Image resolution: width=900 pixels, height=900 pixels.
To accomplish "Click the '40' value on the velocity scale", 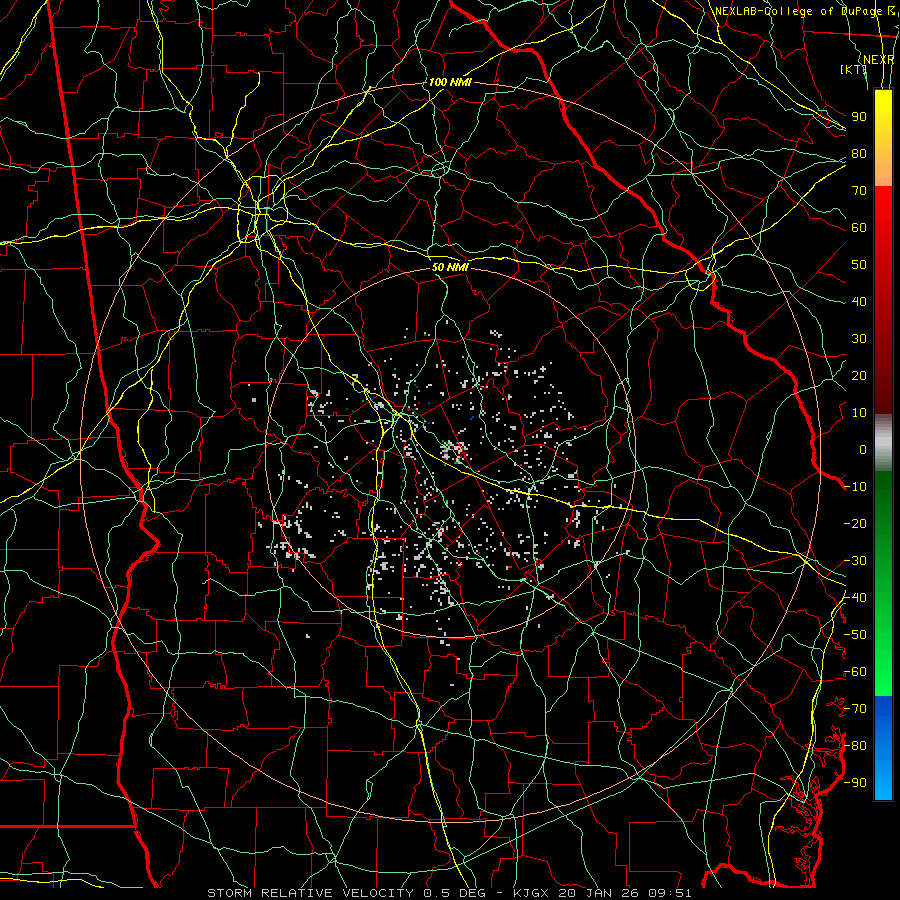I will coord(859,302).
